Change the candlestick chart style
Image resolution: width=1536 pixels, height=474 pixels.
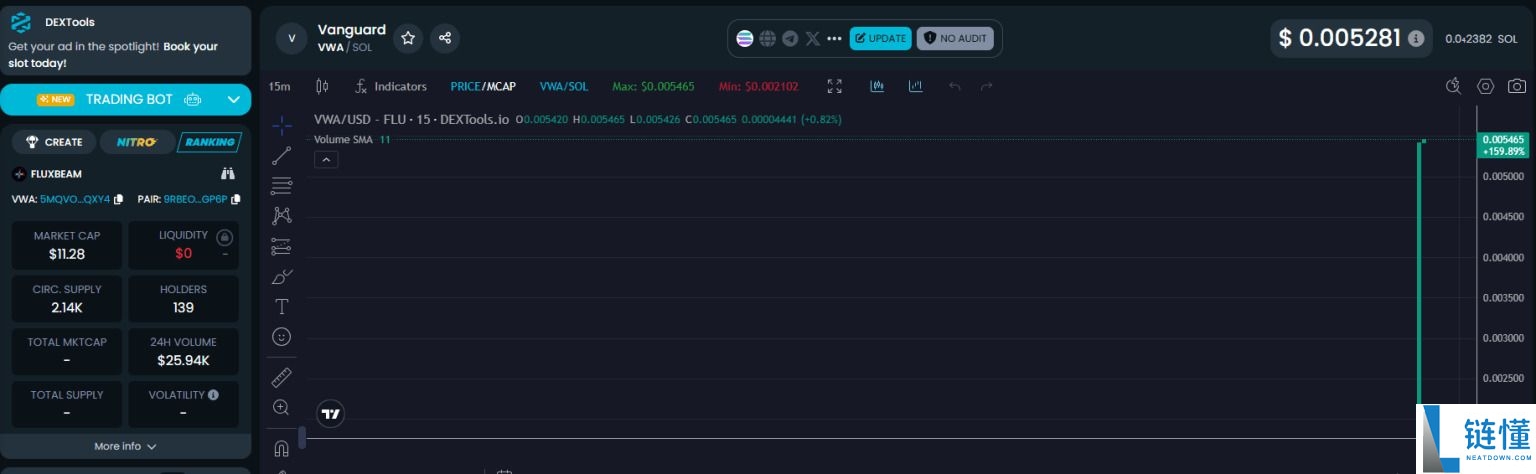click(322, 86)
